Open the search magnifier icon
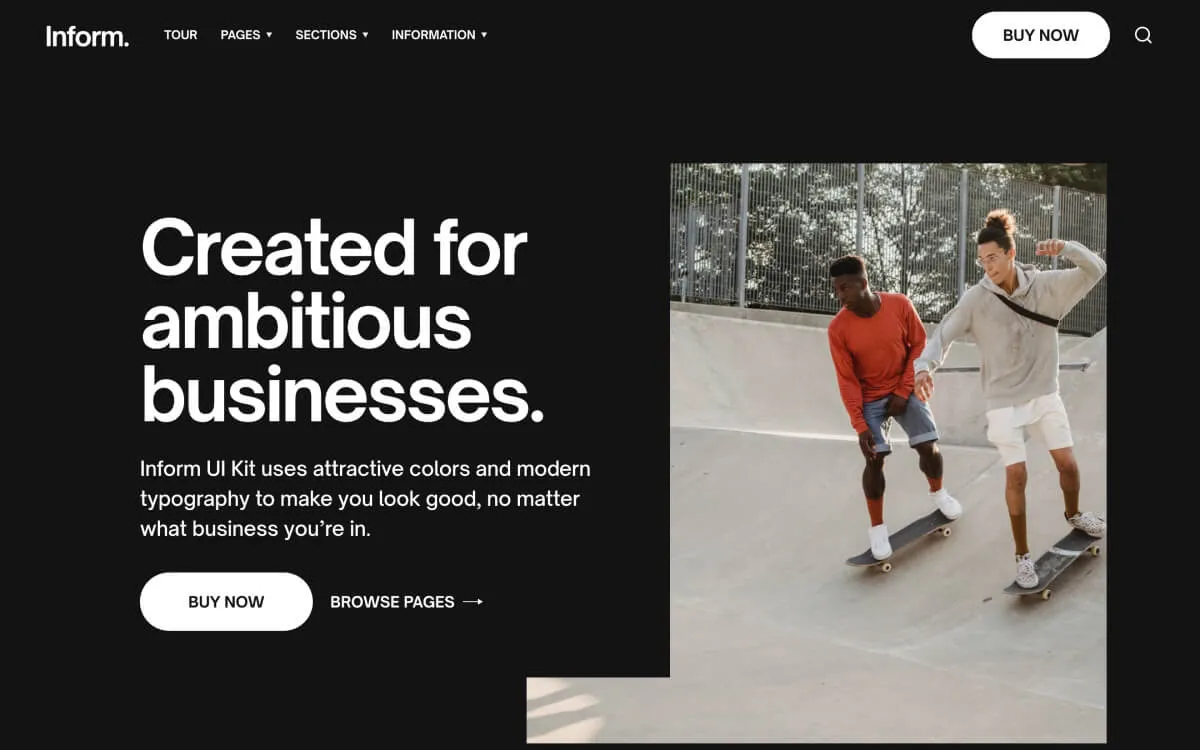 point(1143,35)
